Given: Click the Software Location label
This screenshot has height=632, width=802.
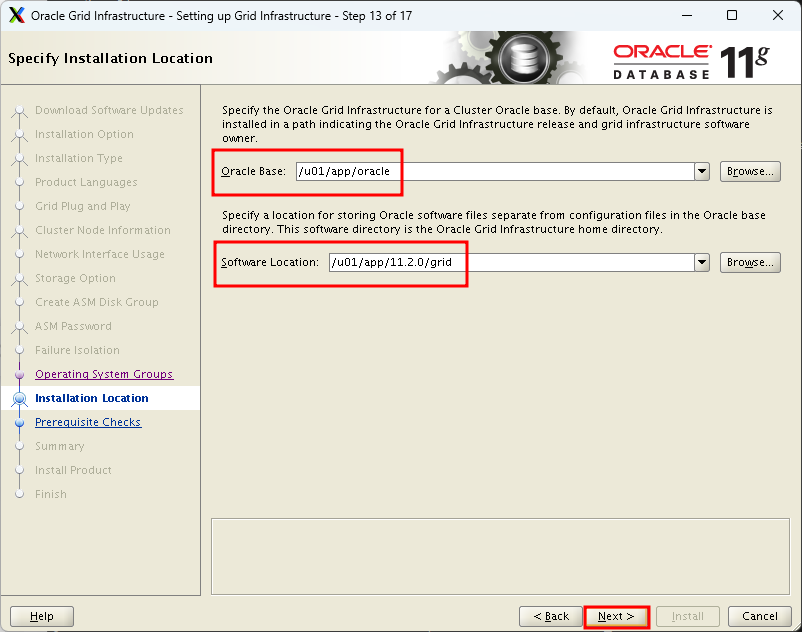Looking at the screenshot, I should coord(270,262).
